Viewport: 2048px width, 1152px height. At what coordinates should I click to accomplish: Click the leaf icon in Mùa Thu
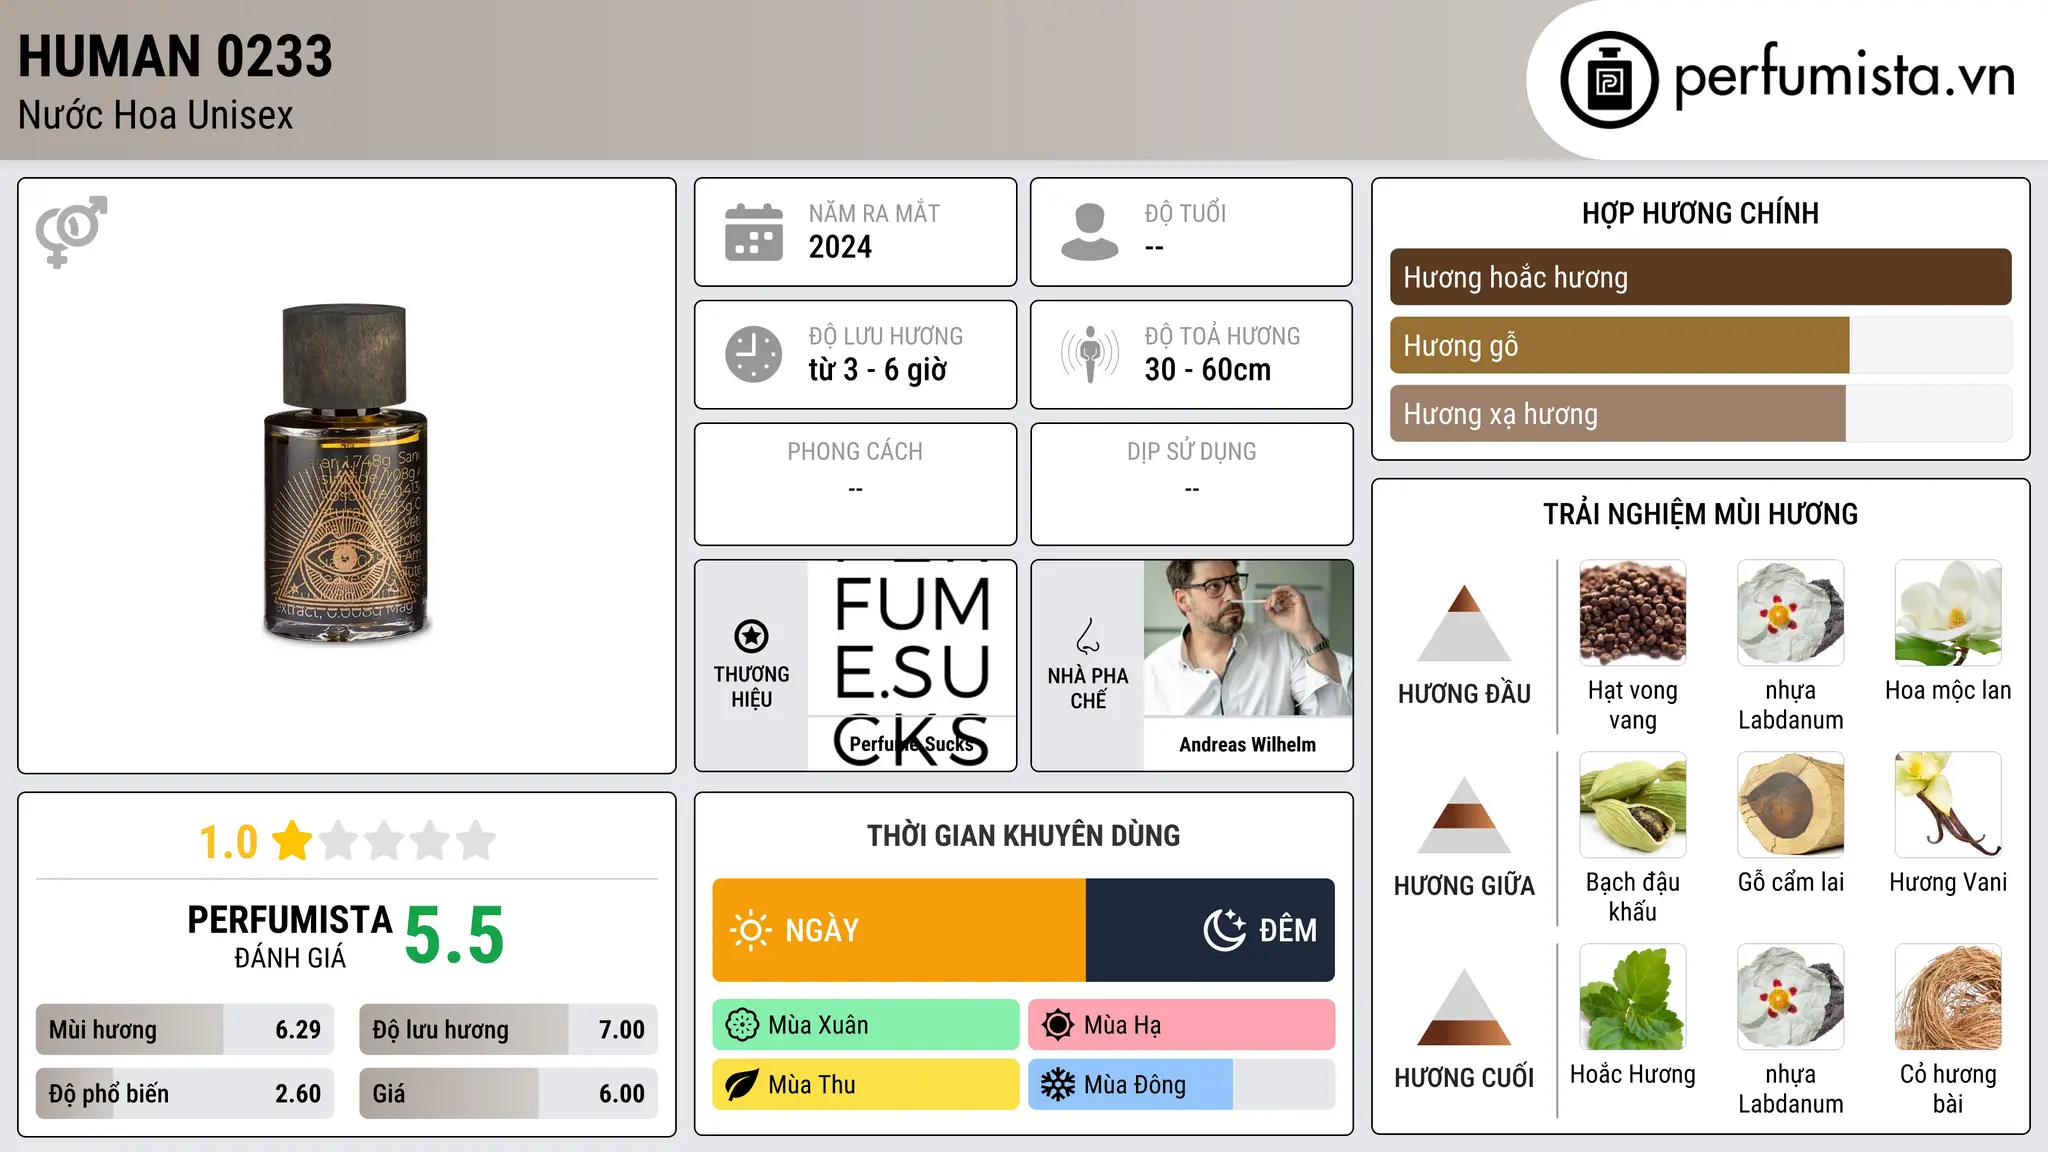(742, 1085)
